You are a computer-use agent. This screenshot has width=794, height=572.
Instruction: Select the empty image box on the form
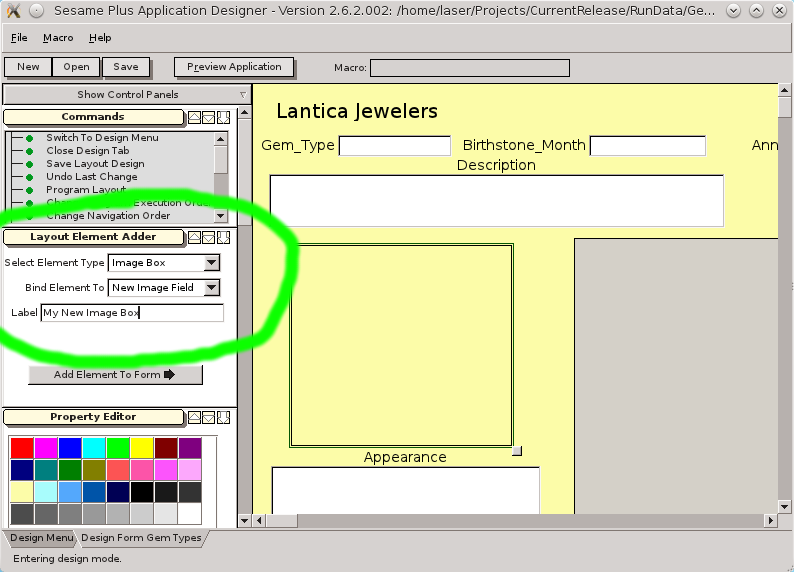[x=402, y=345]
